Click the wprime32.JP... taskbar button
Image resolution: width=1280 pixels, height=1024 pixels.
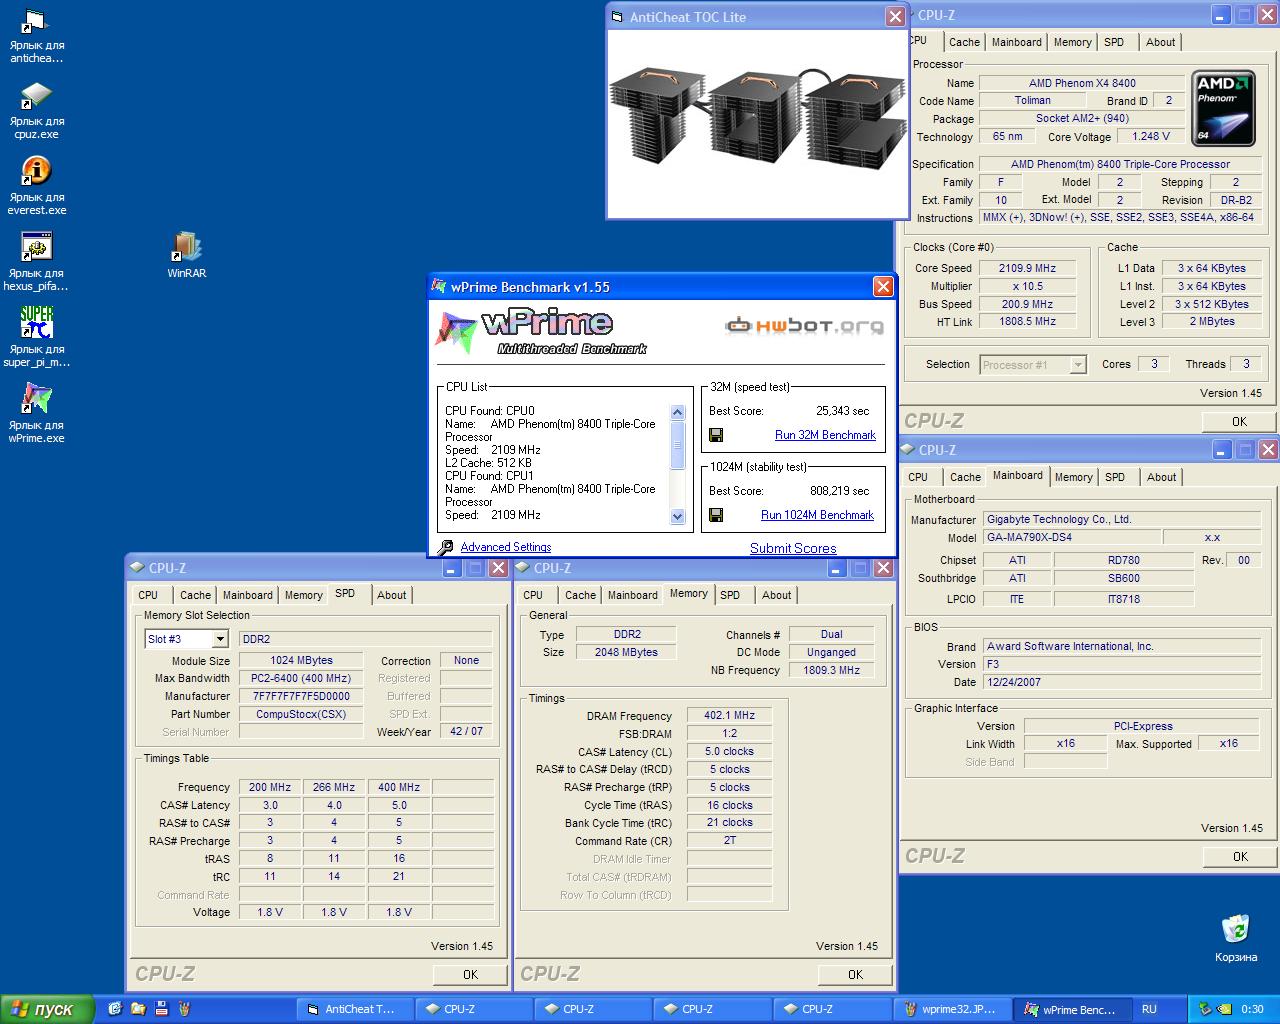952,1009
